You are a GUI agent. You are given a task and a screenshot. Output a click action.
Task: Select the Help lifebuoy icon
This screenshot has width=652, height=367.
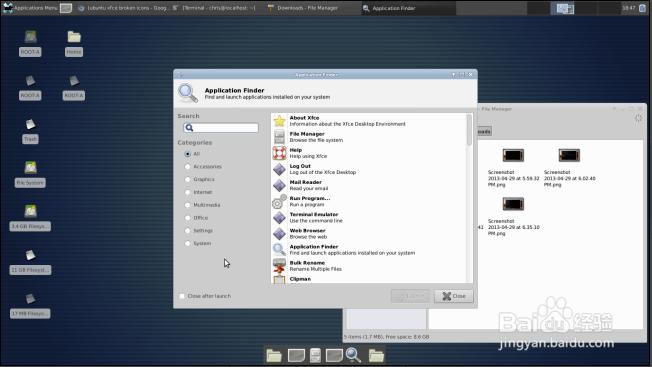tap(279, 153)
